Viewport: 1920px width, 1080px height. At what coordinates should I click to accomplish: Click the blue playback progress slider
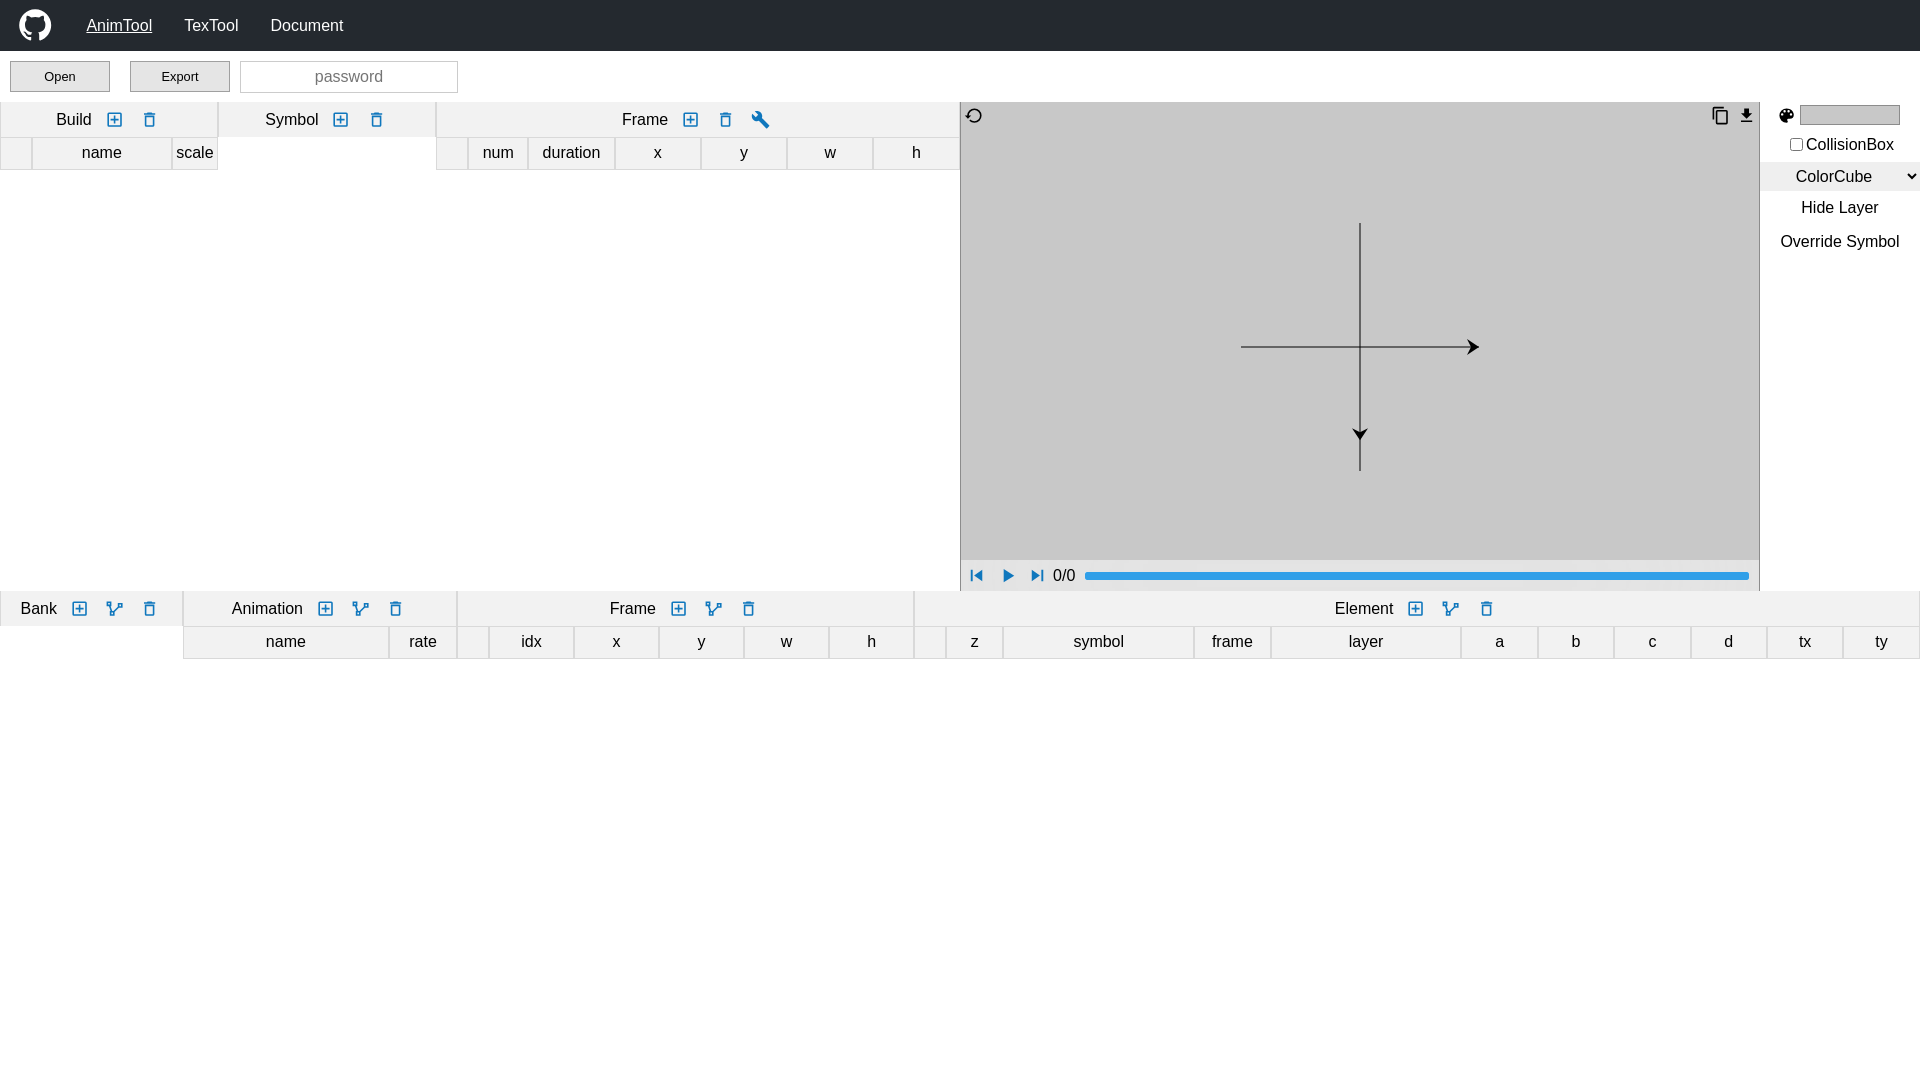pos(1417,576)
